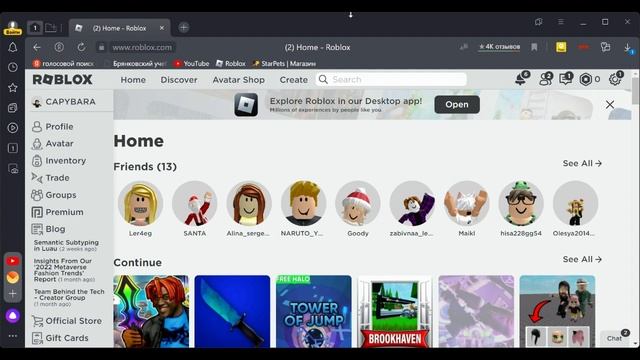This screenshot has width=640, height=360.
Task: Open Brookhaven game thumbnail
Action: [x=395, y=311]
